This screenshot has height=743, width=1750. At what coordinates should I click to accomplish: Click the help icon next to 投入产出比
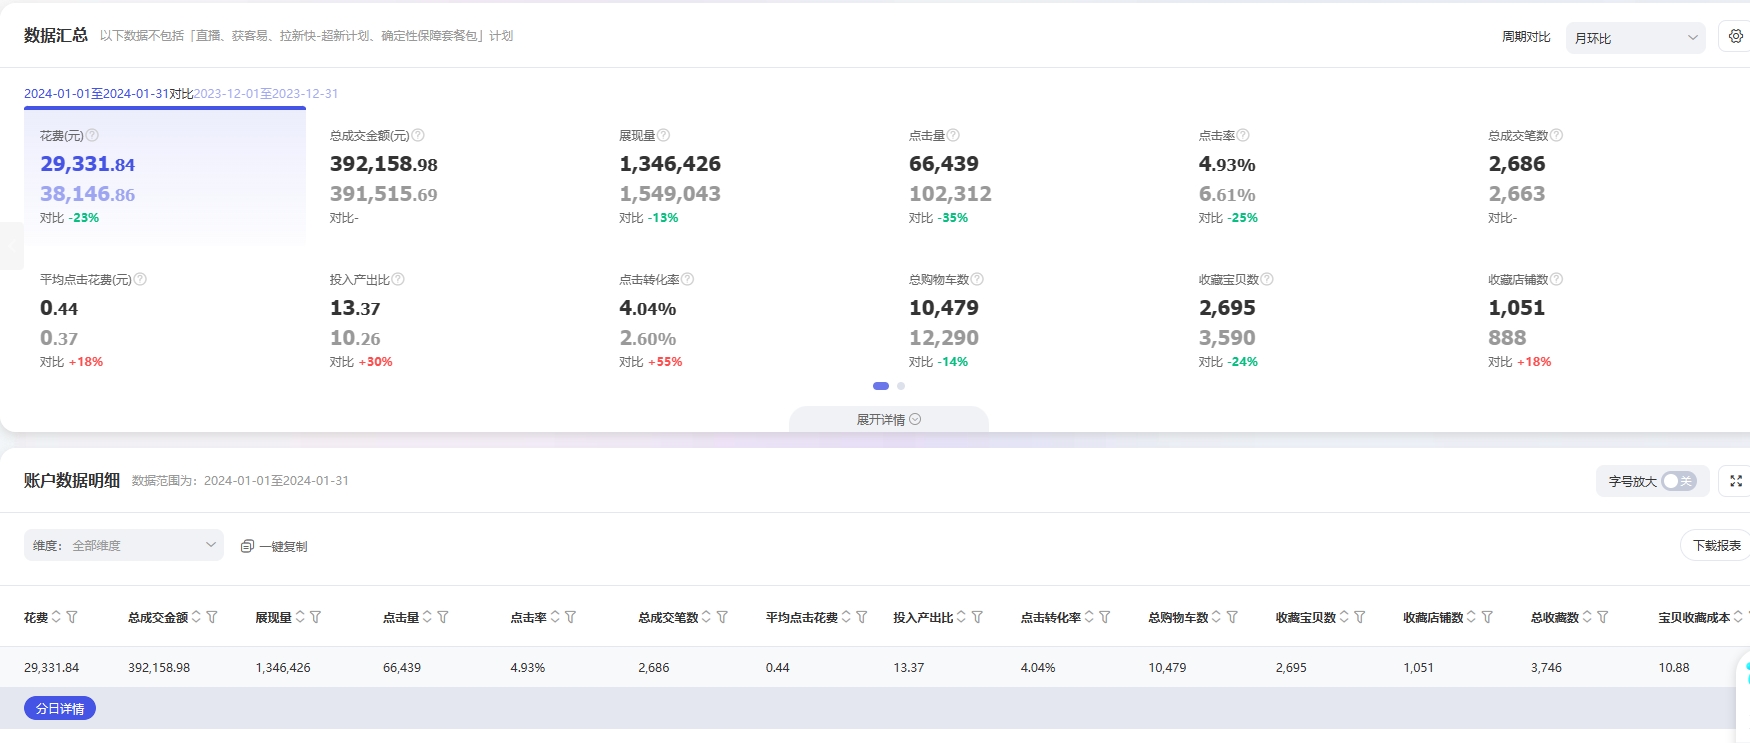[398, 280]
